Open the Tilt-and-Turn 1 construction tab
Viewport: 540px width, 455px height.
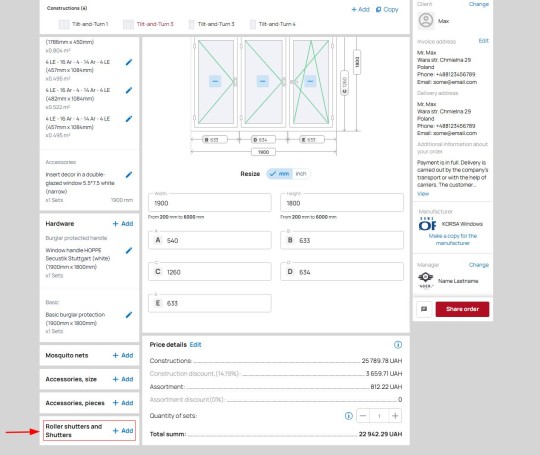(x=84, y=24)
